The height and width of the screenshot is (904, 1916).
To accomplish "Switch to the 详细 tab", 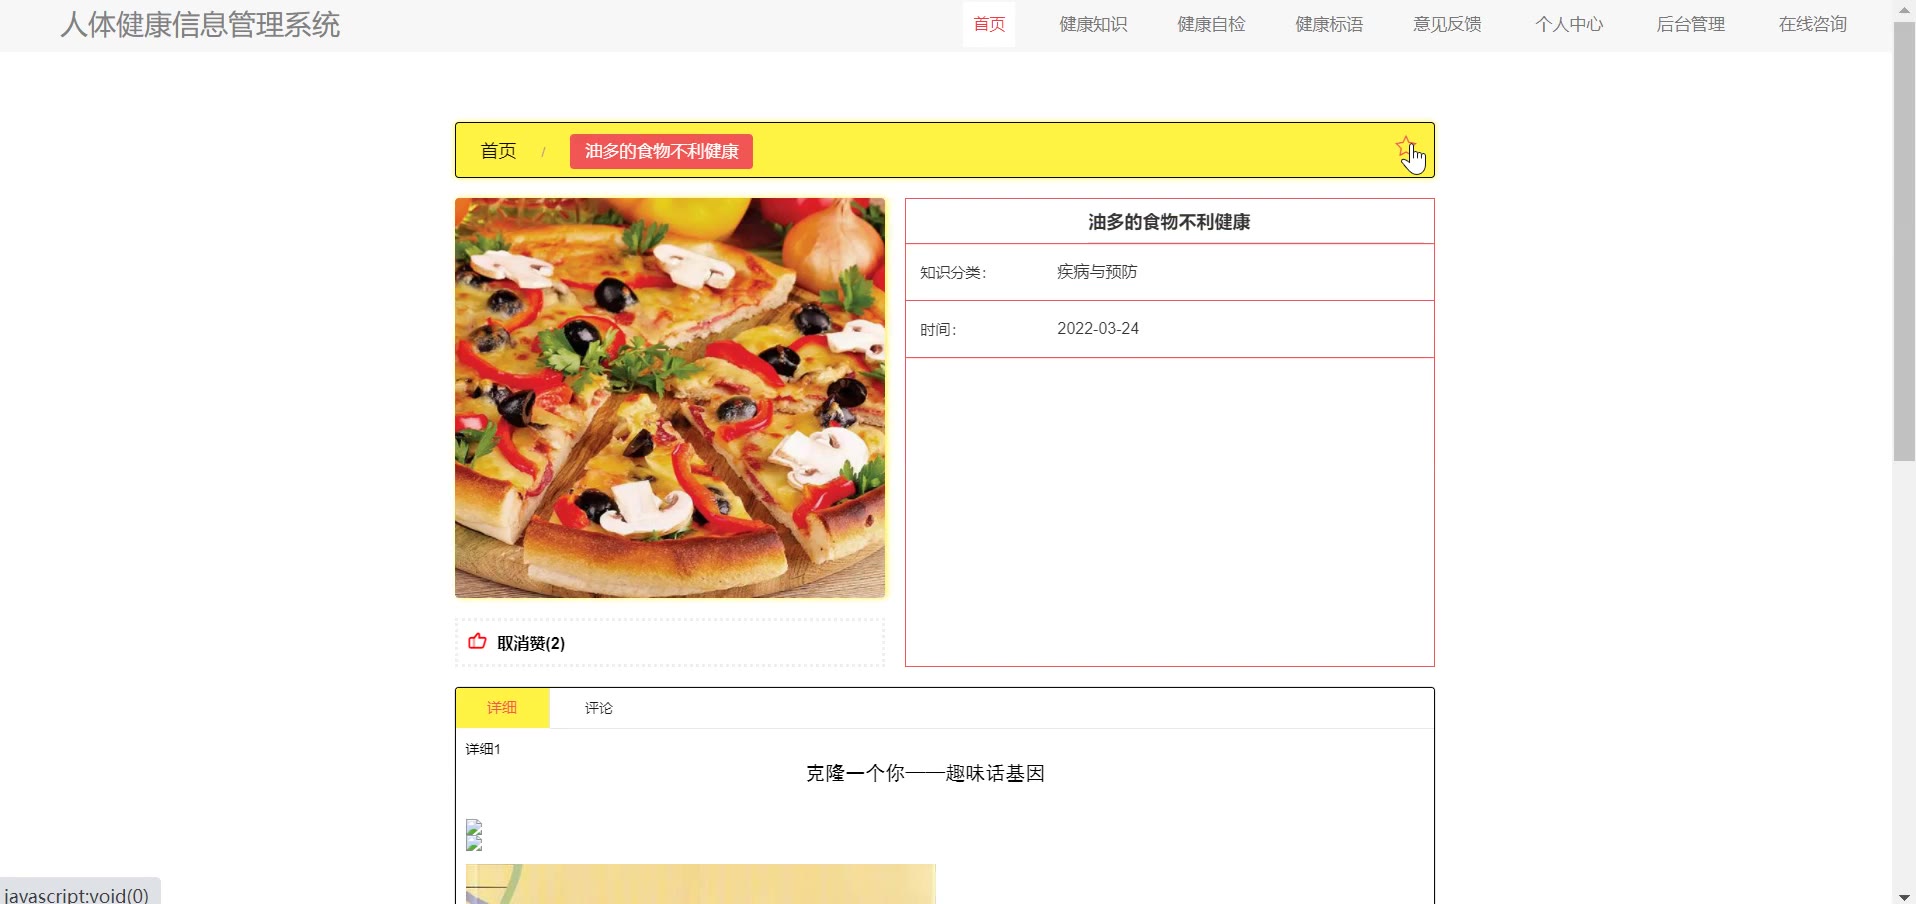I will click(502, 708).
